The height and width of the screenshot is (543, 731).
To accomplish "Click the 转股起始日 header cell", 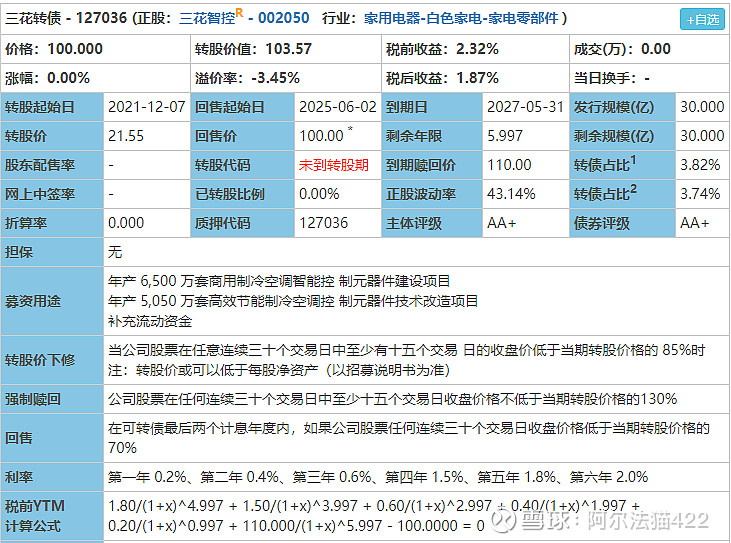I will (x=52, y=107).
